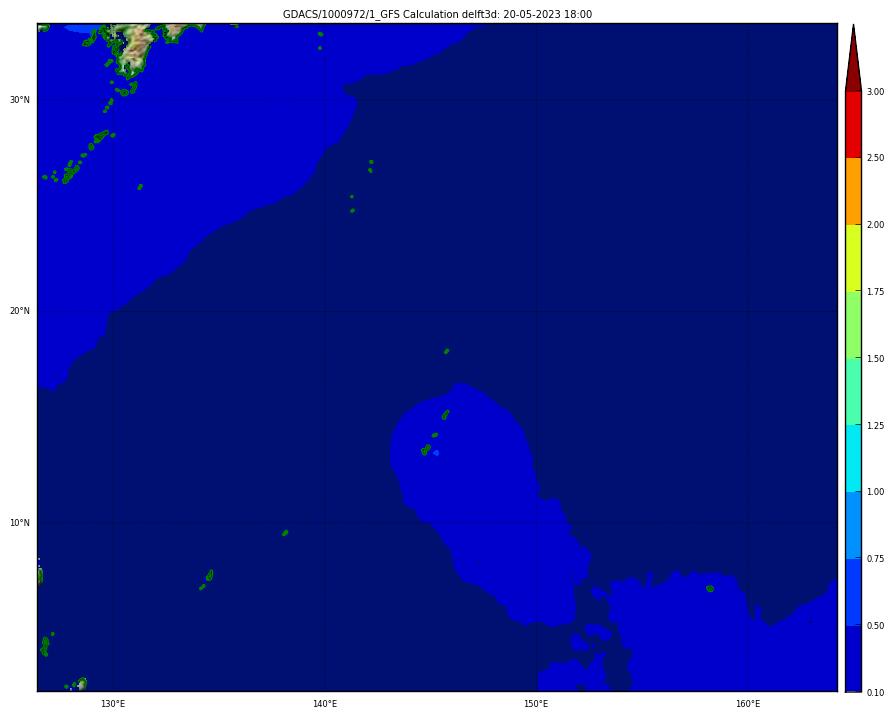Image resolution: width=894 pixels, height=717 pixels.
Task: Click the 140°E longitude axis label
Action: point(325,704)
